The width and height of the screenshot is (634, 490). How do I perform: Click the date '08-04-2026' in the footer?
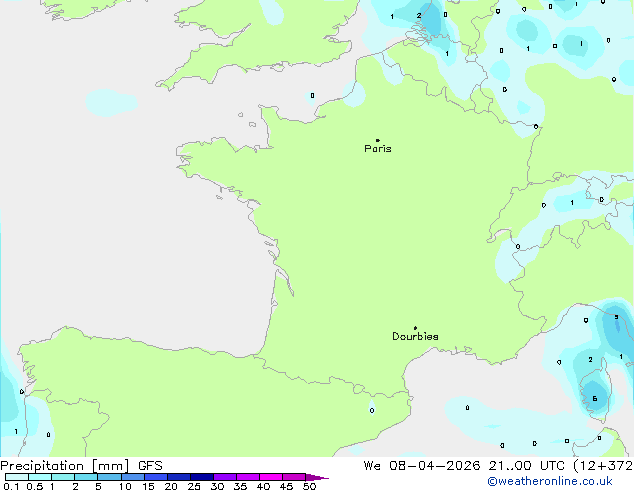(435, 466)
